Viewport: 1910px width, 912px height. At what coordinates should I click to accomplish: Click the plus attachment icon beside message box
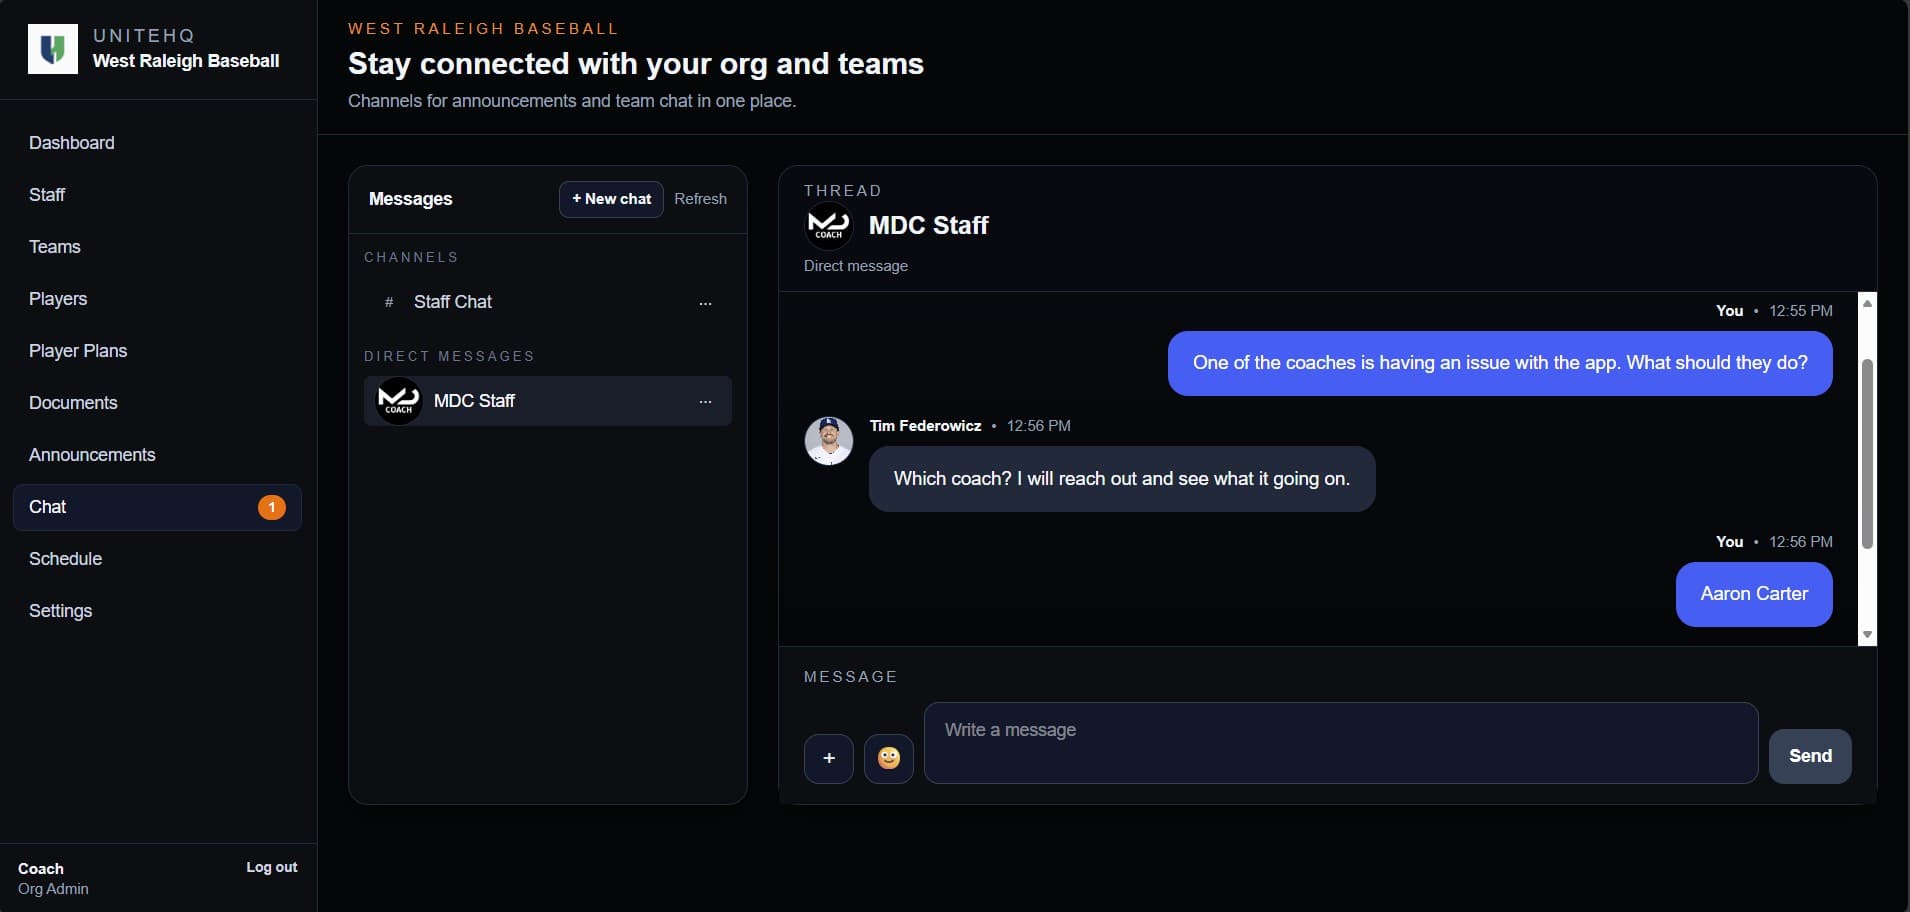pos(829,758)
